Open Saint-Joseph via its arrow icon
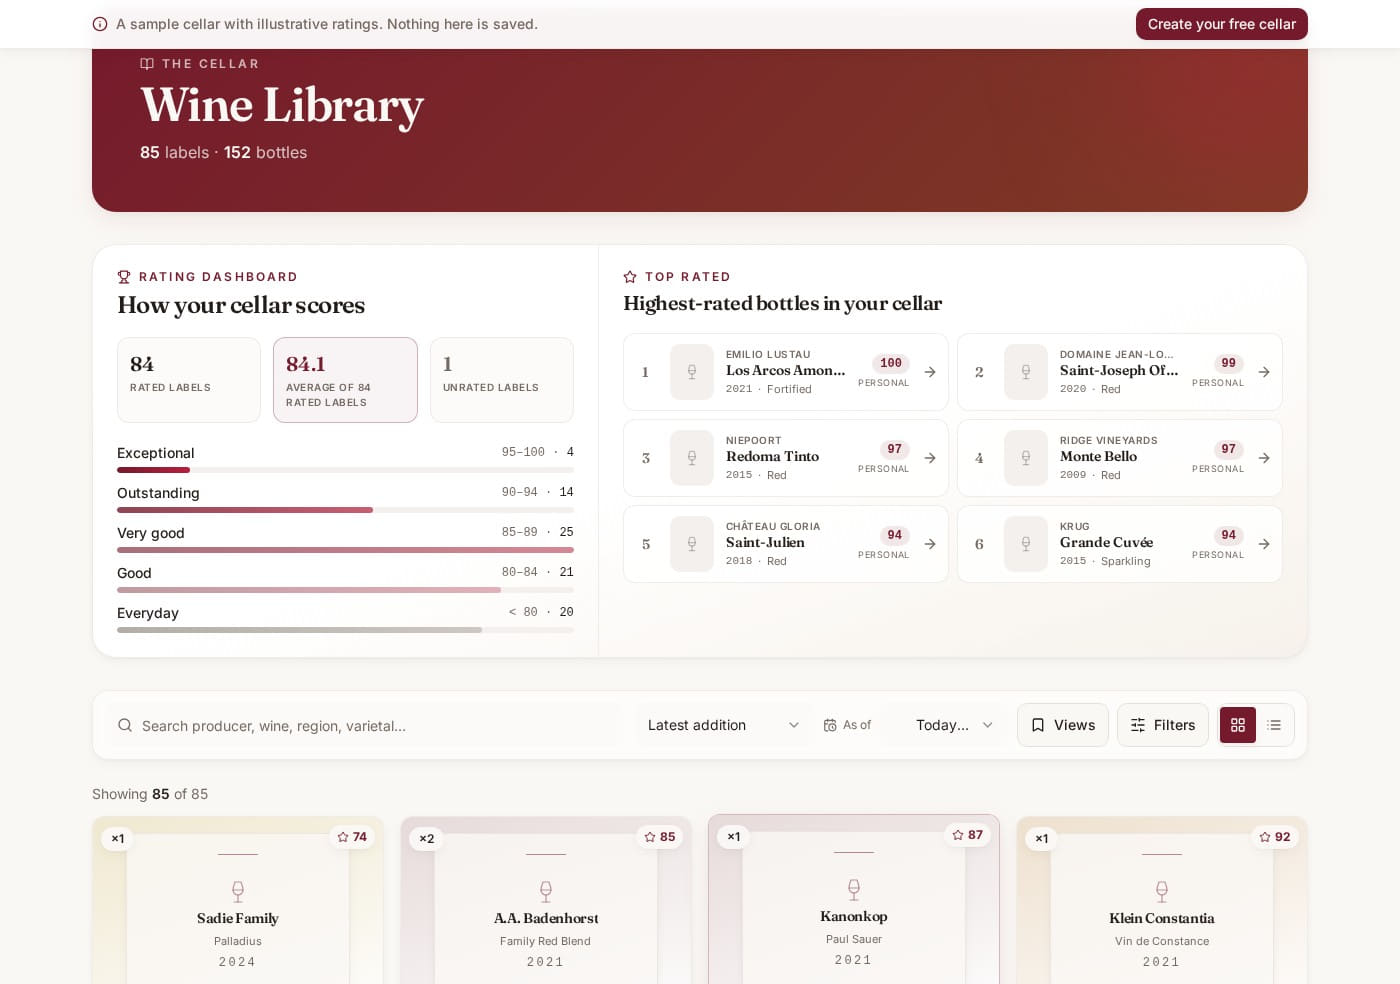This screenshot has width=1400, height=984. [1264, 372]
